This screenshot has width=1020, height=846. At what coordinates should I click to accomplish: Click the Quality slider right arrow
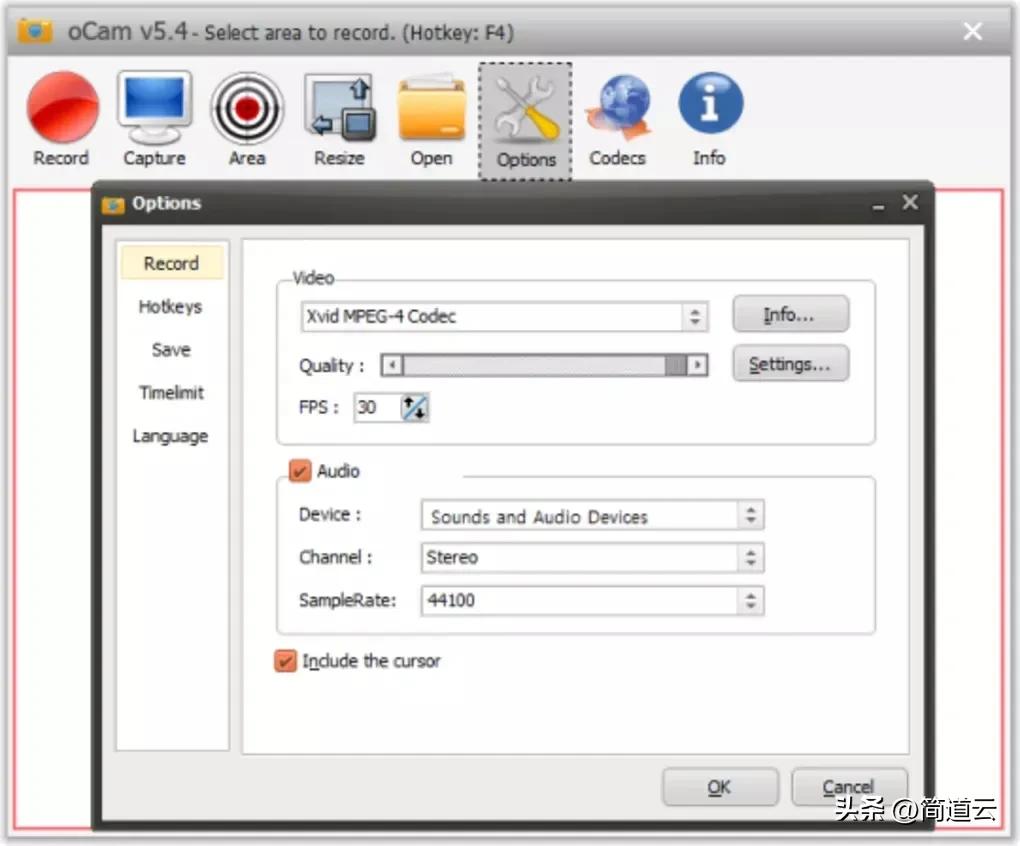tap(698, 365)
